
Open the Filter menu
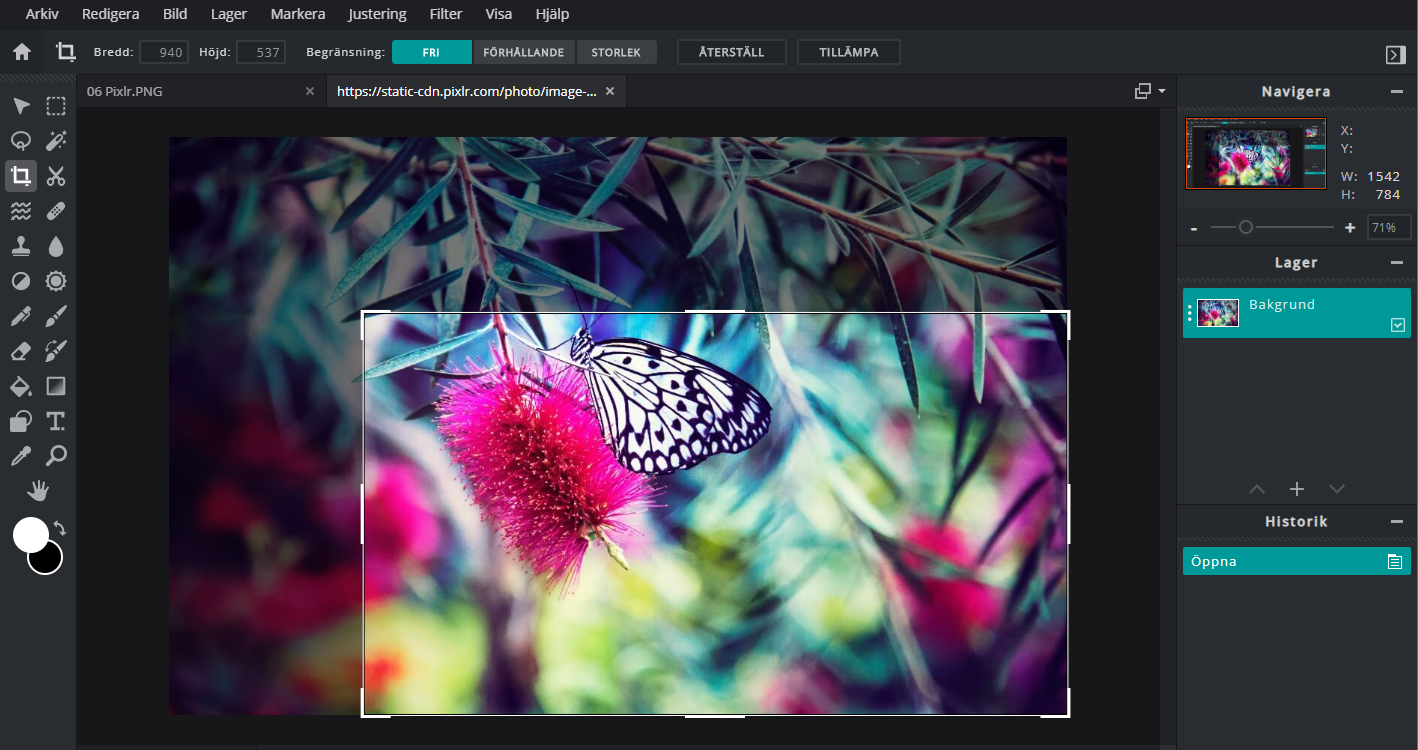[445, 14]
